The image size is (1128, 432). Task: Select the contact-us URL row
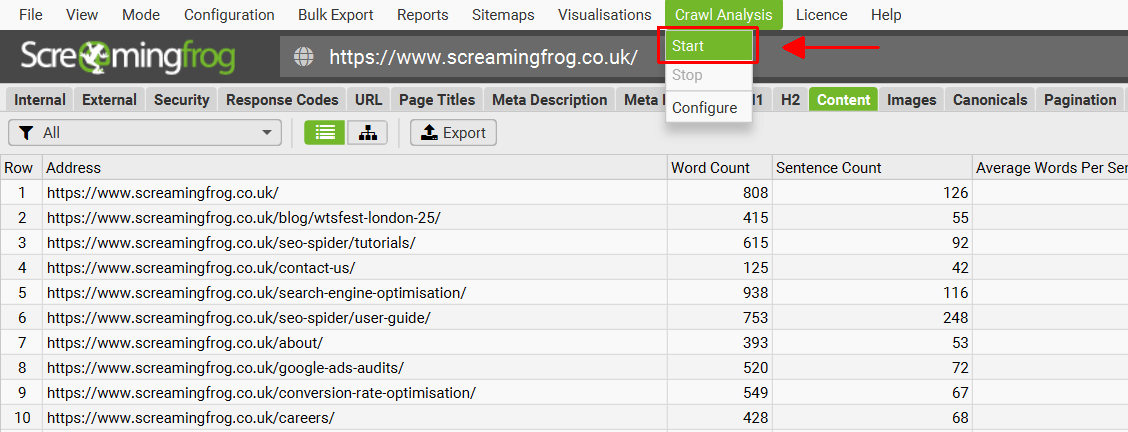(564, 267)
